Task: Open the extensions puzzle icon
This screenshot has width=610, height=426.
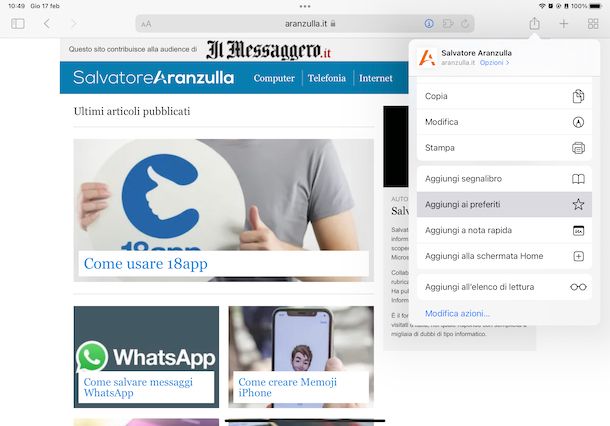Action: [x=448, y=24]
